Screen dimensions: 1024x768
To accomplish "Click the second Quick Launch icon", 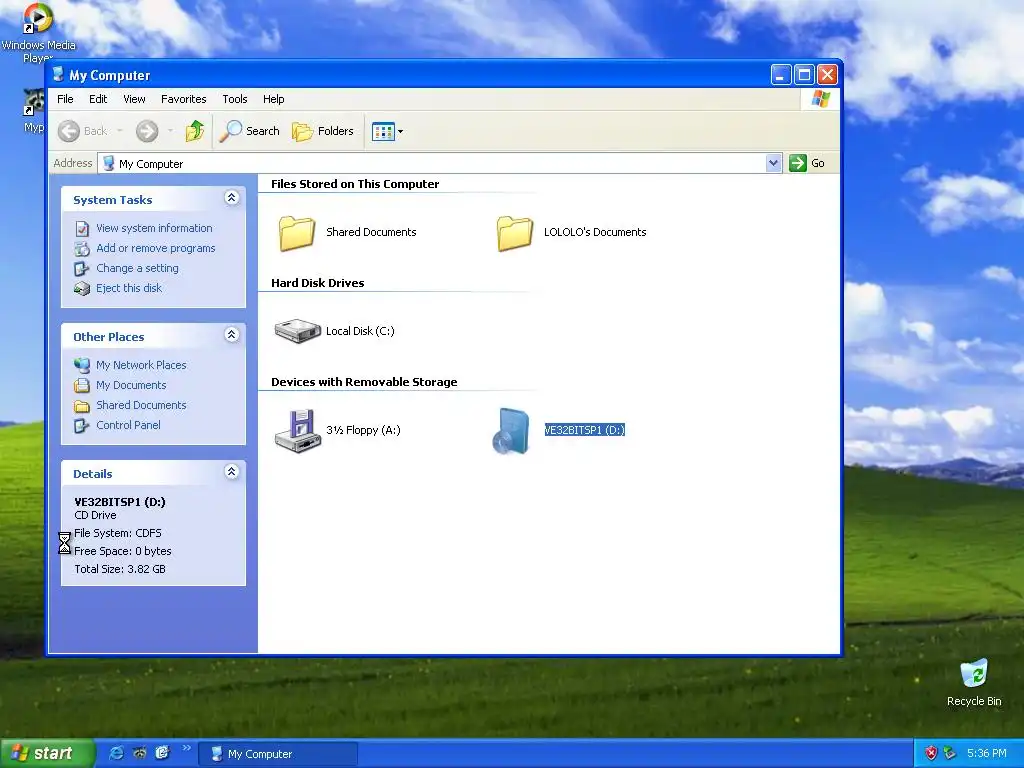I will [139, 753].
